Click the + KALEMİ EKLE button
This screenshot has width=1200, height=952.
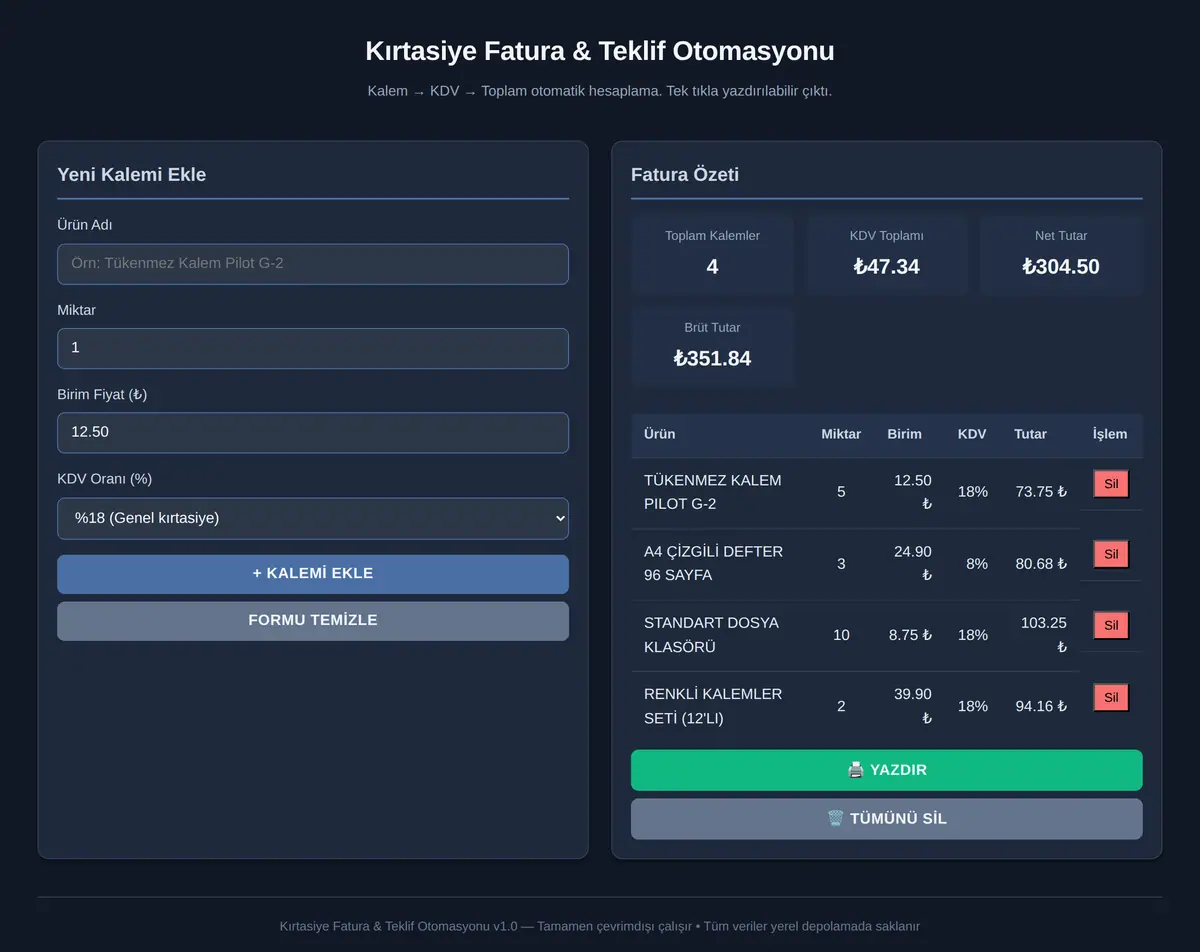click(x=313, y=574)
